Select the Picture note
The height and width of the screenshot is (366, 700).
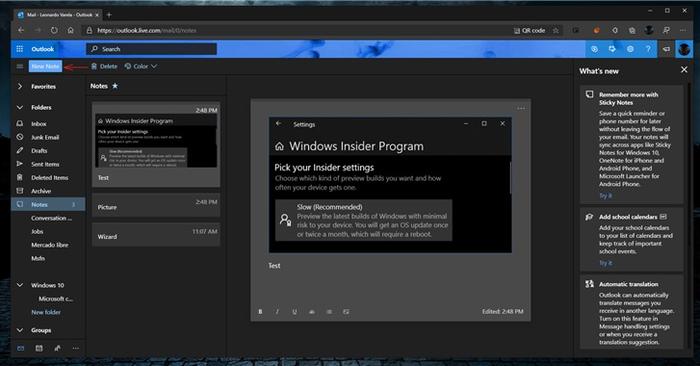[x=156, y=205]
